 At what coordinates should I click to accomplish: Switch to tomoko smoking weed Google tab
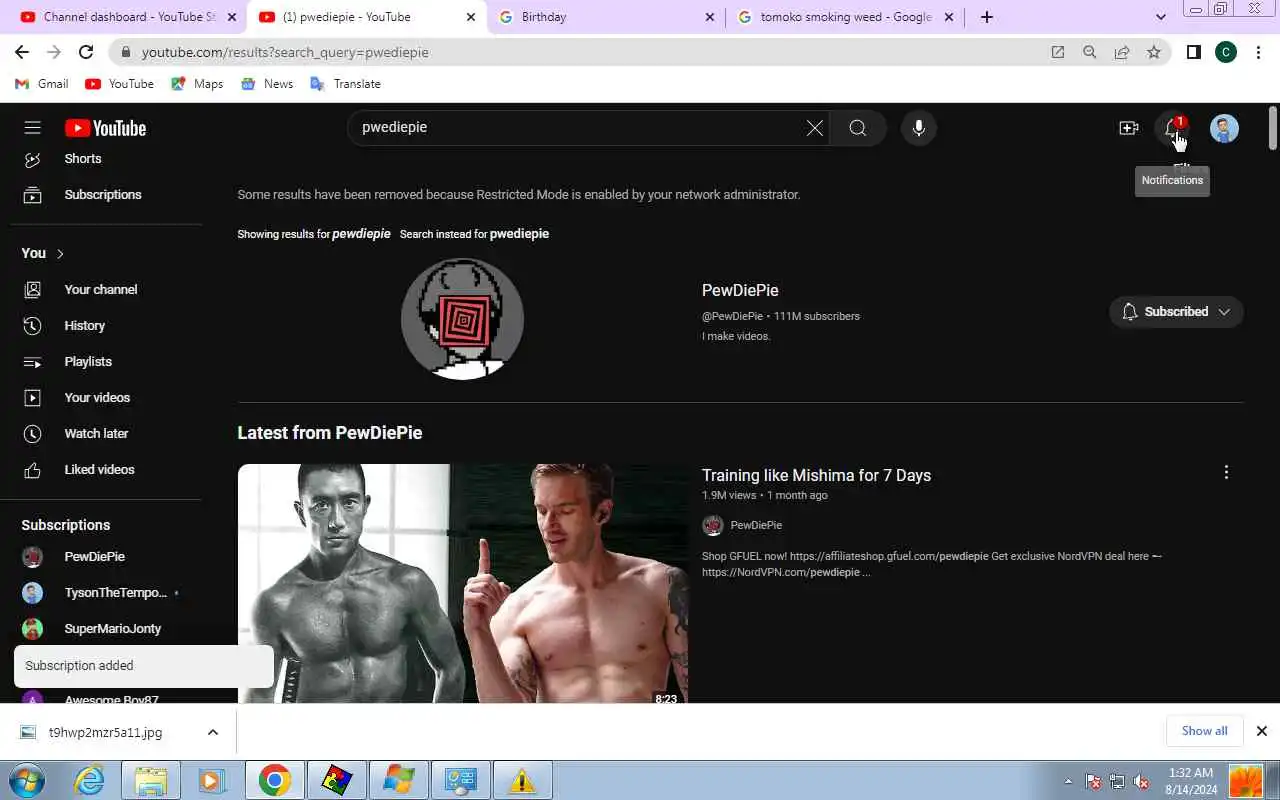[845, 17]
